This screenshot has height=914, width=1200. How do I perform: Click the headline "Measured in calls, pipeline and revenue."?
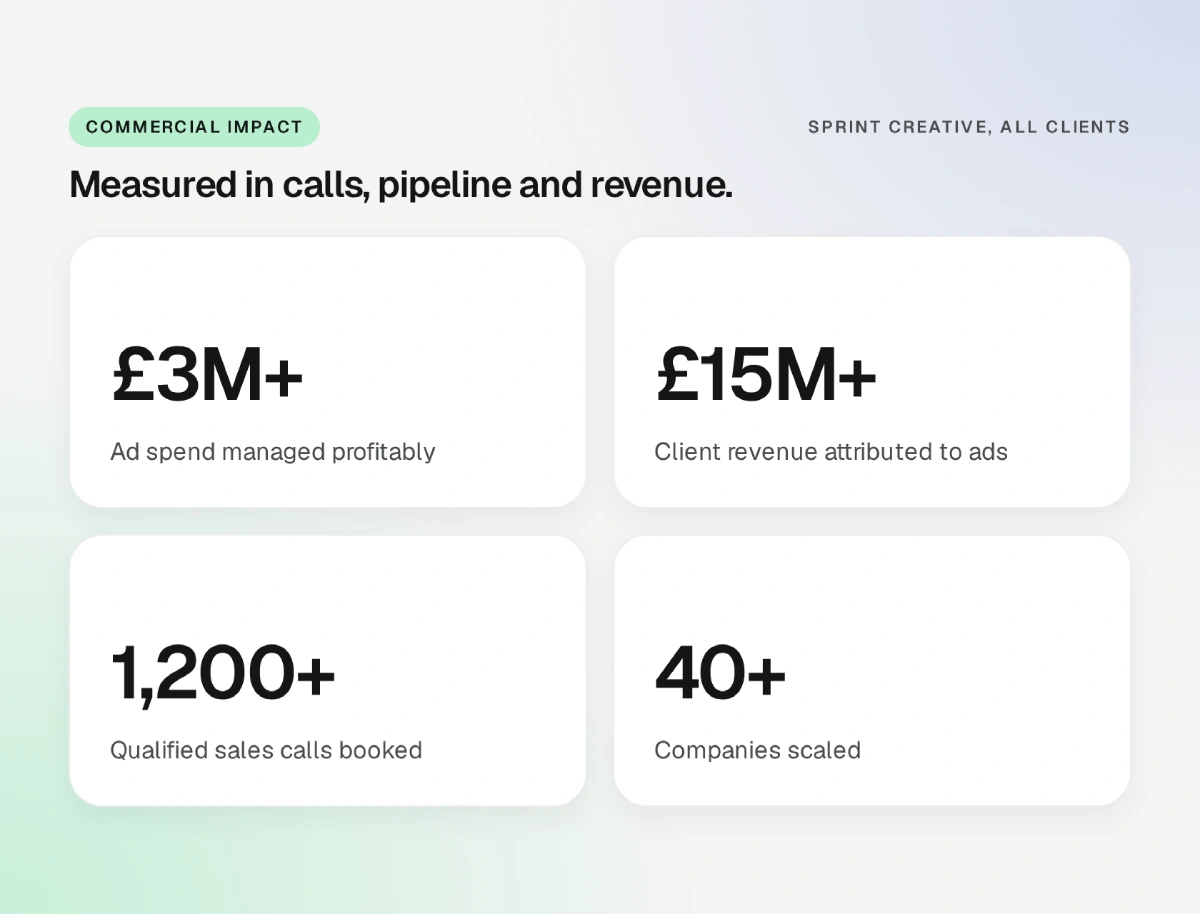click(401, 184)
